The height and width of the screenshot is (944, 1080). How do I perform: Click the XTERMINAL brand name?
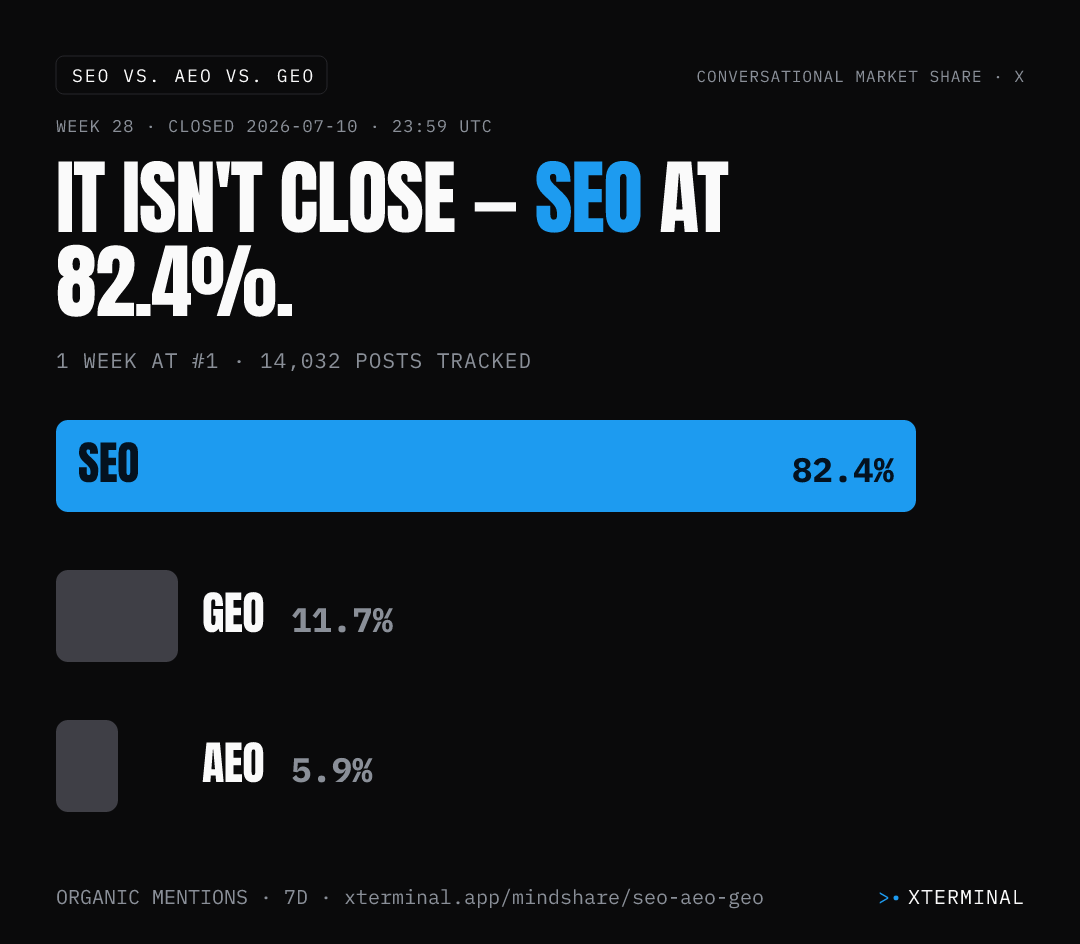pyautogui.click(x=966, y=898)
